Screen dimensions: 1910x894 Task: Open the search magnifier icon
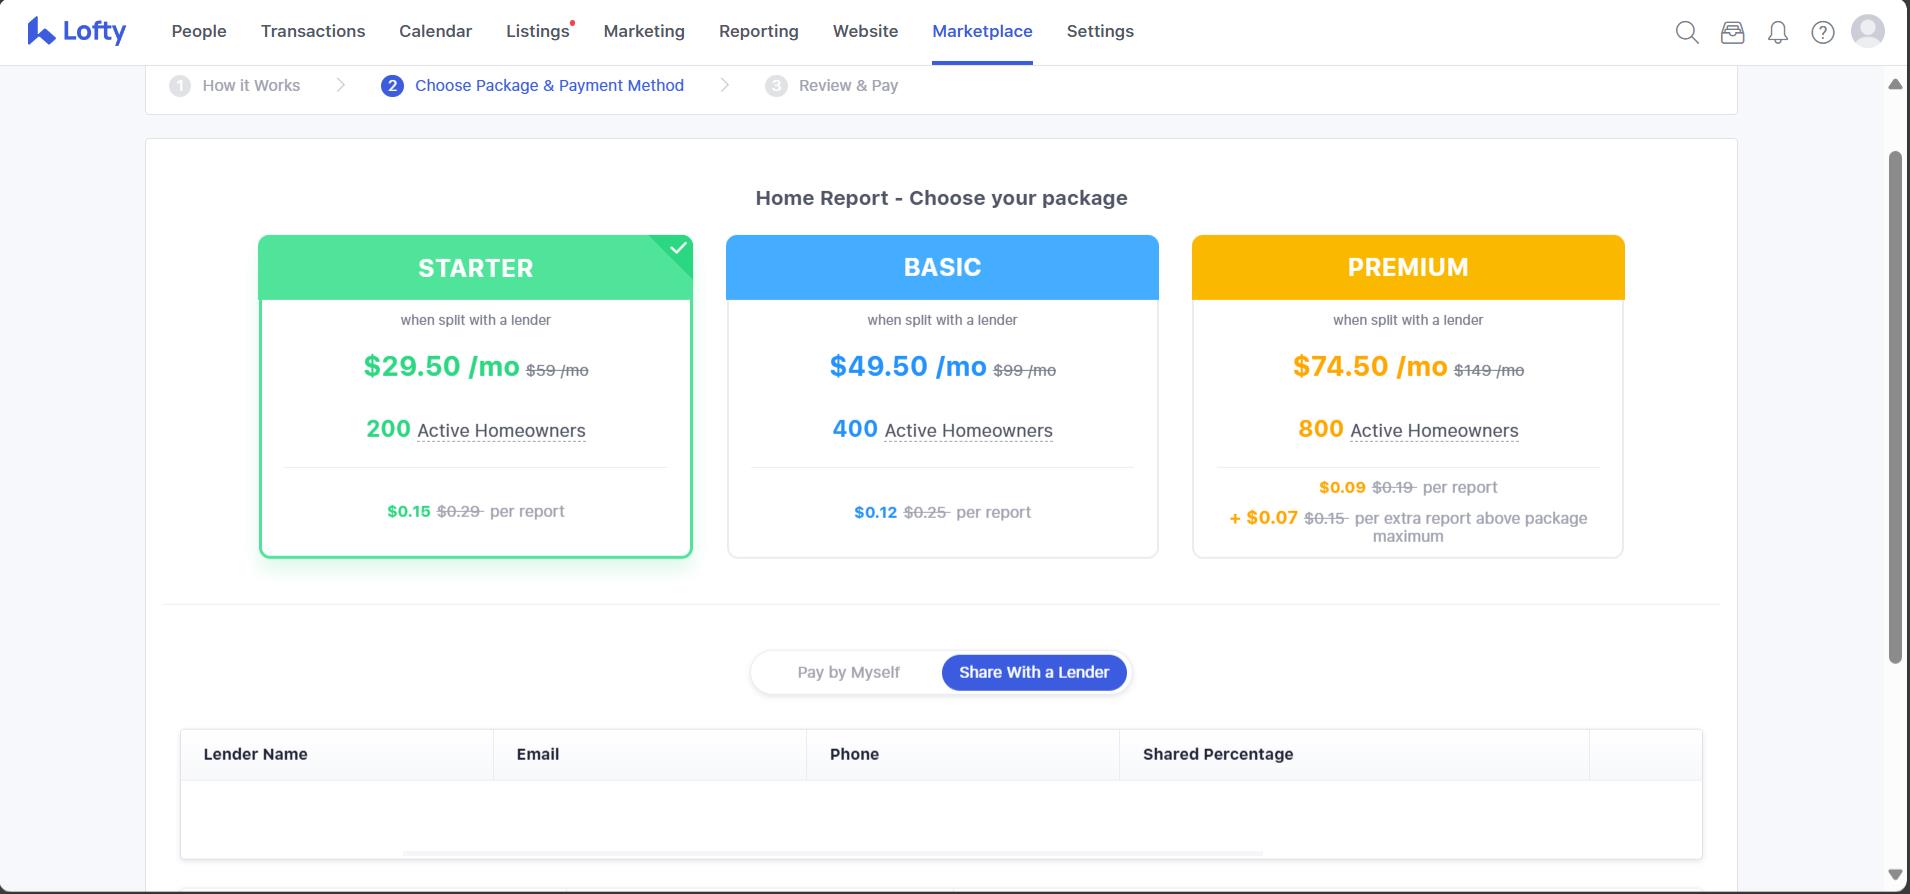tap(1687, 32)
